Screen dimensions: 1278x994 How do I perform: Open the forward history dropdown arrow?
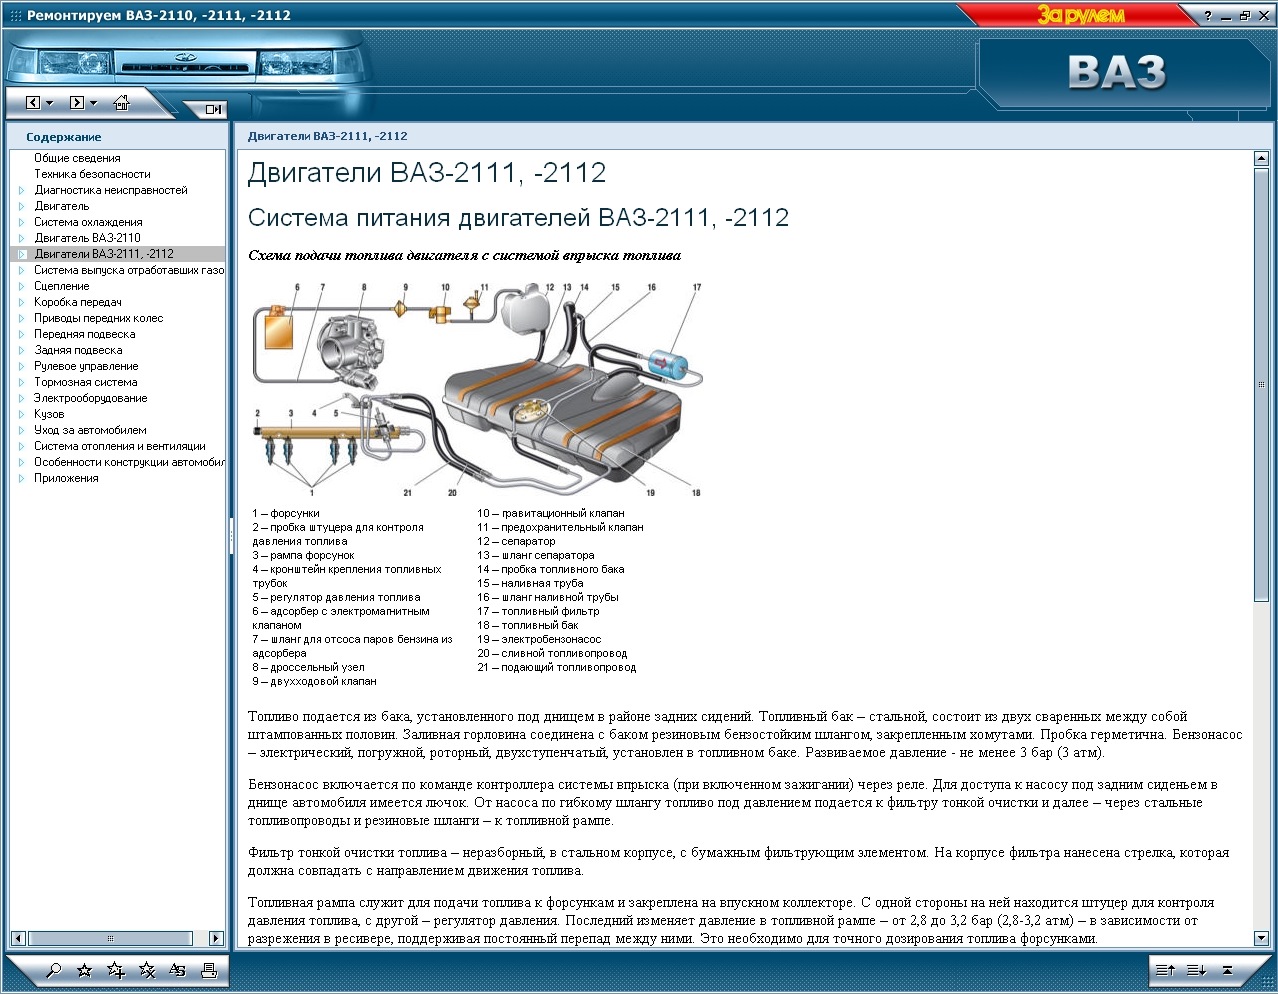[93, 103]
